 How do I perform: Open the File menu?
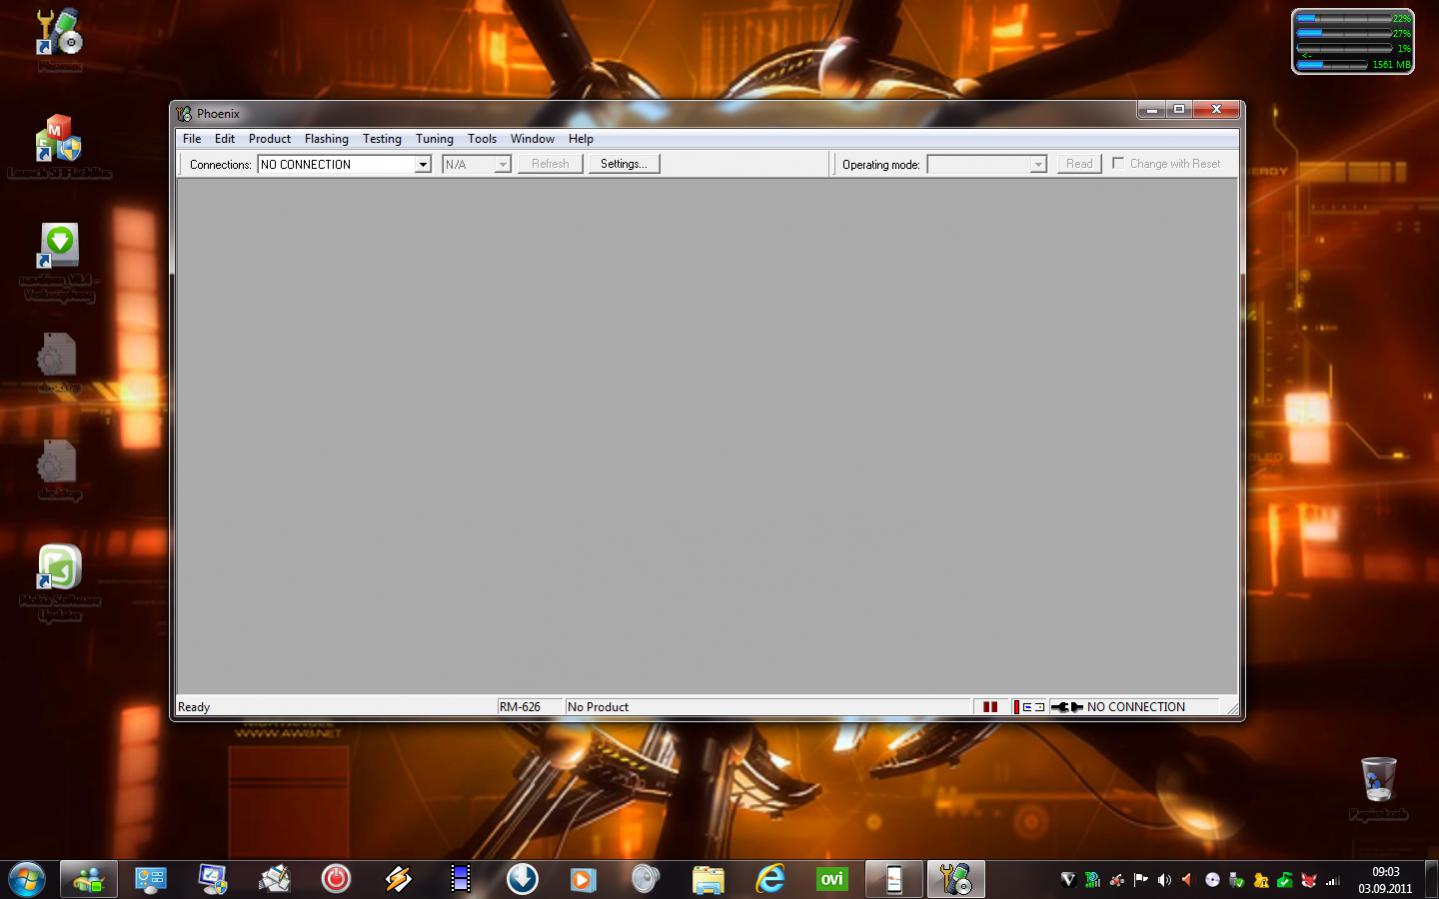click(x=192, y=139)
